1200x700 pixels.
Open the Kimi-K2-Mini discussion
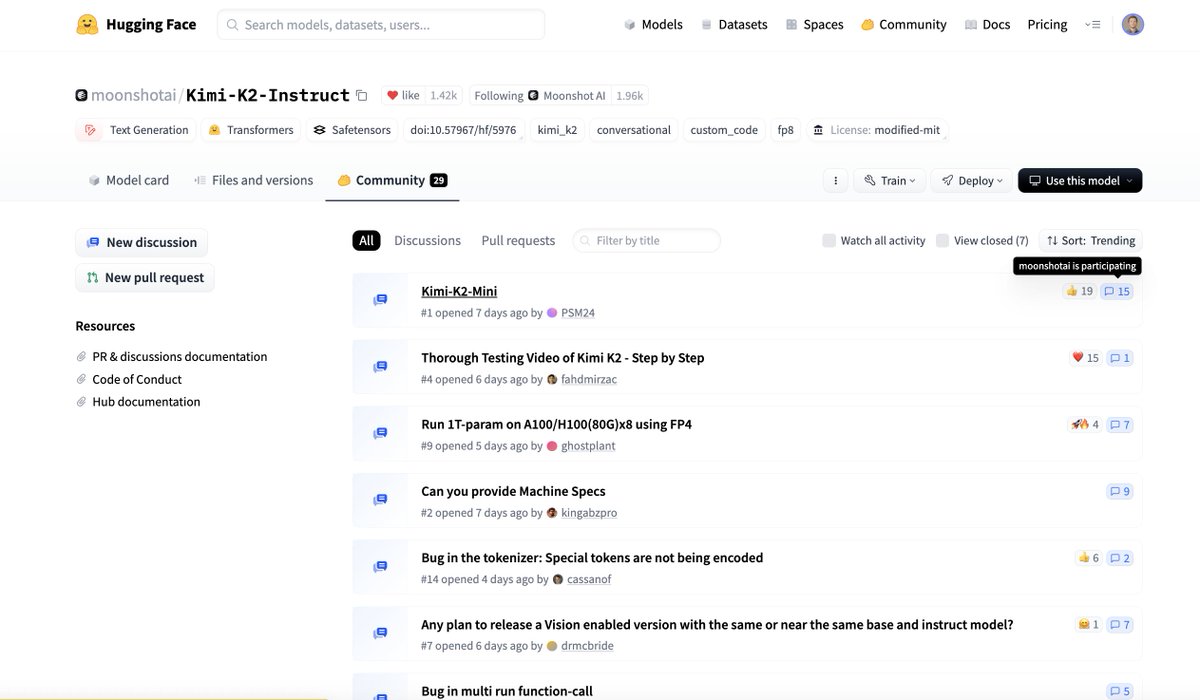point(459,291)
